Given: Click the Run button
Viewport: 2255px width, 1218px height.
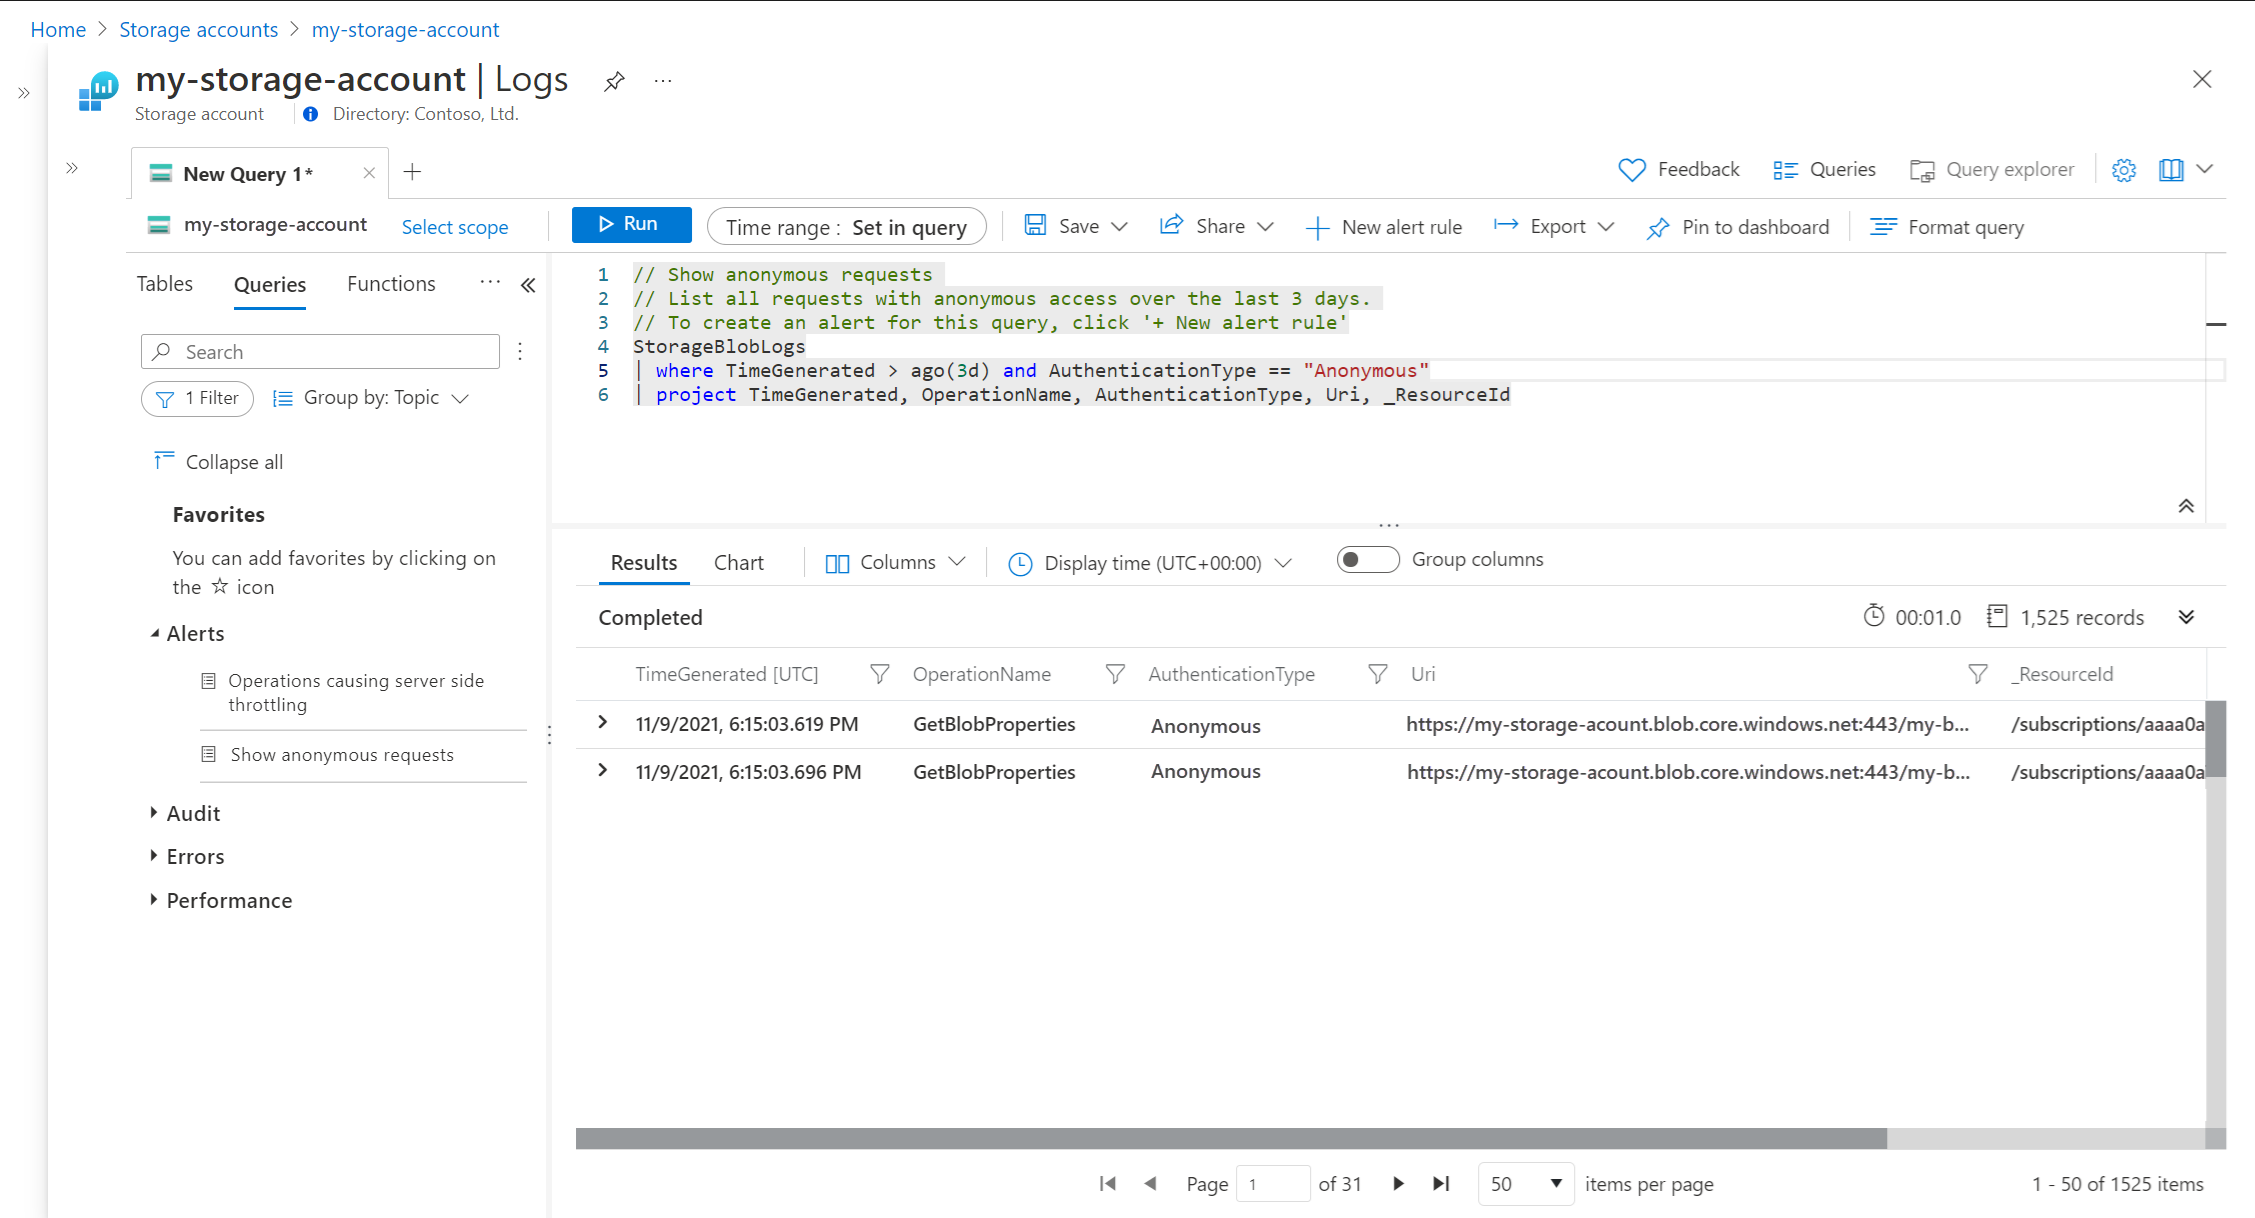Looking at the screenshot, I should tap(631, 225).
